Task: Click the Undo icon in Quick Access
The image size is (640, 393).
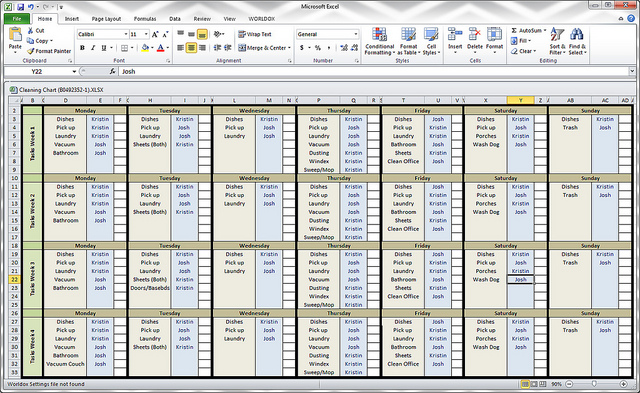Action: point(31,7)
